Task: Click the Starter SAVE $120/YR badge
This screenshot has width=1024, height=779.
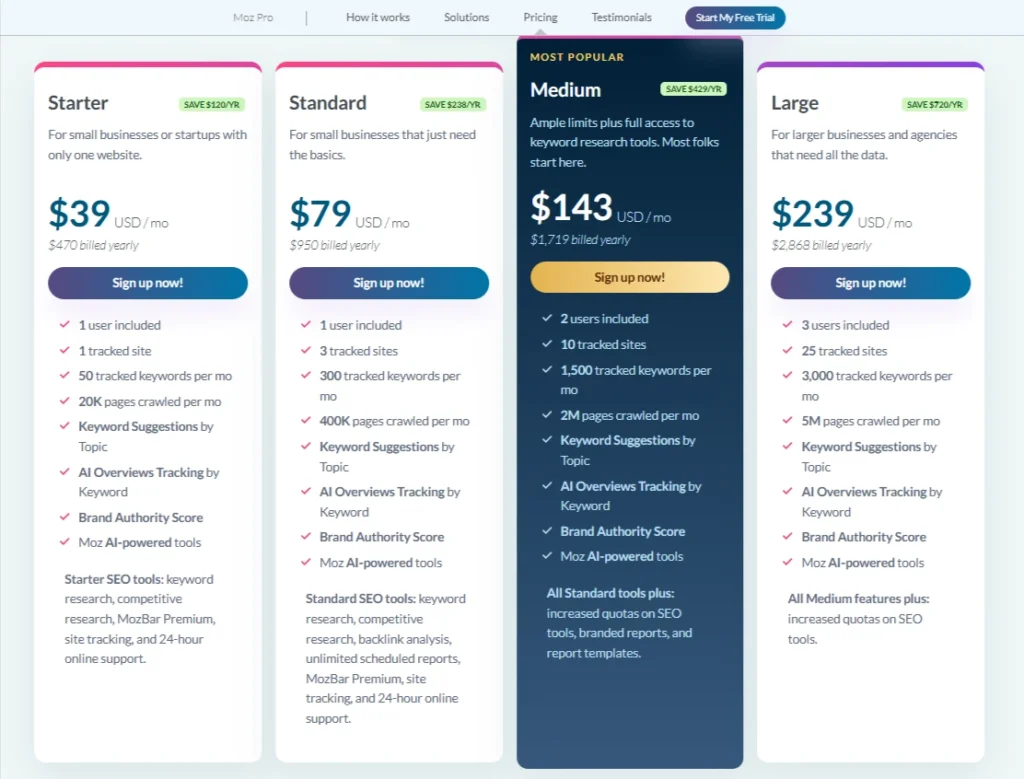Action: (x=212, y=104)
